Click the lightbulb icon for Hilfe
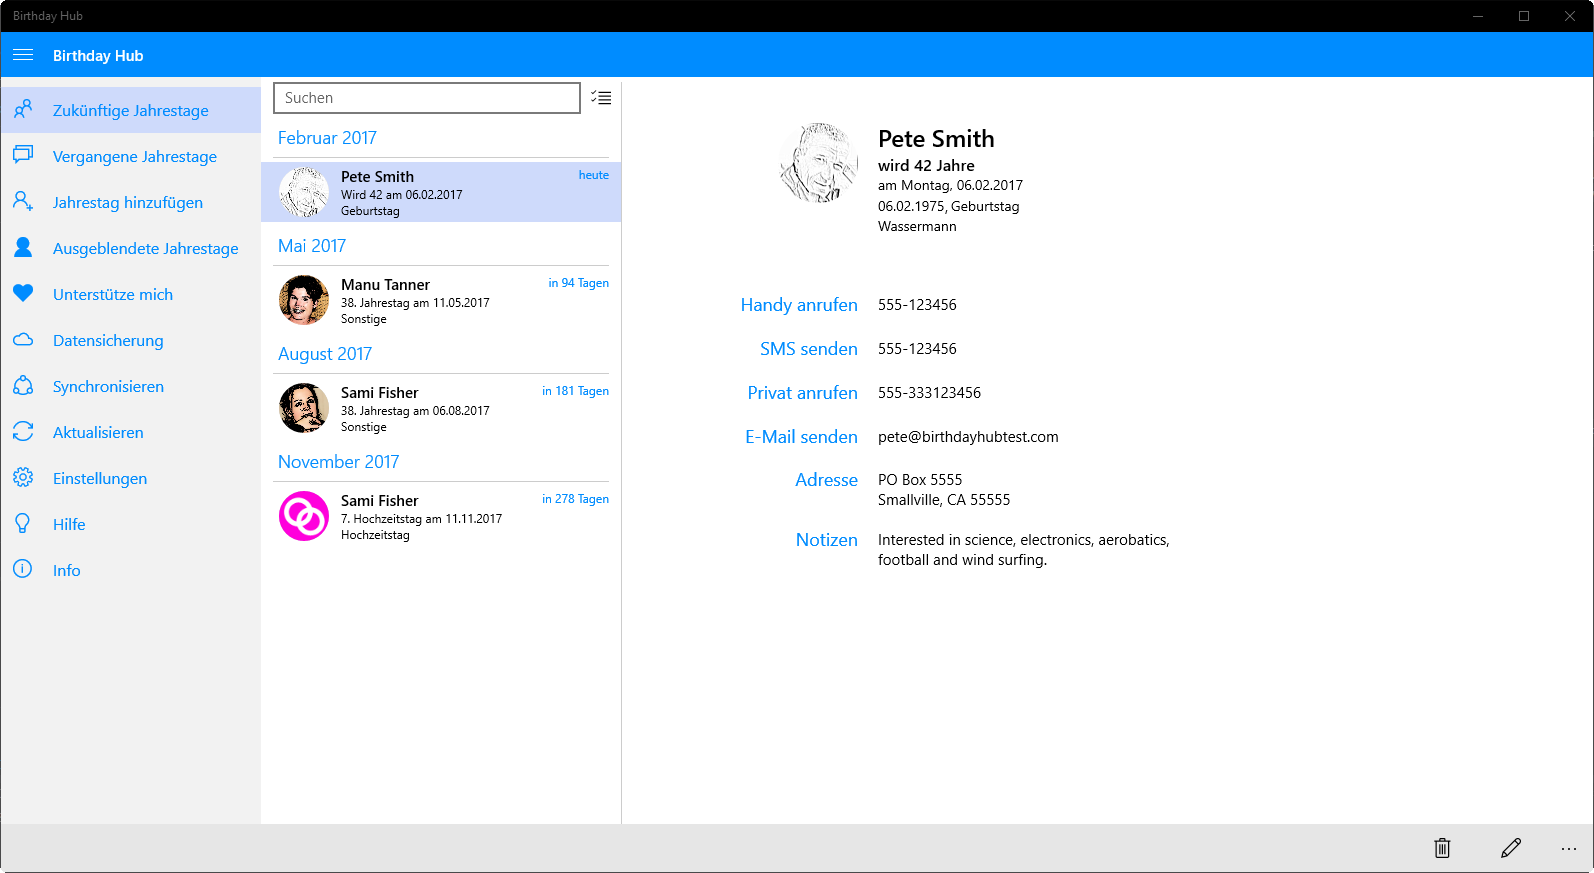 coord(23,523)
